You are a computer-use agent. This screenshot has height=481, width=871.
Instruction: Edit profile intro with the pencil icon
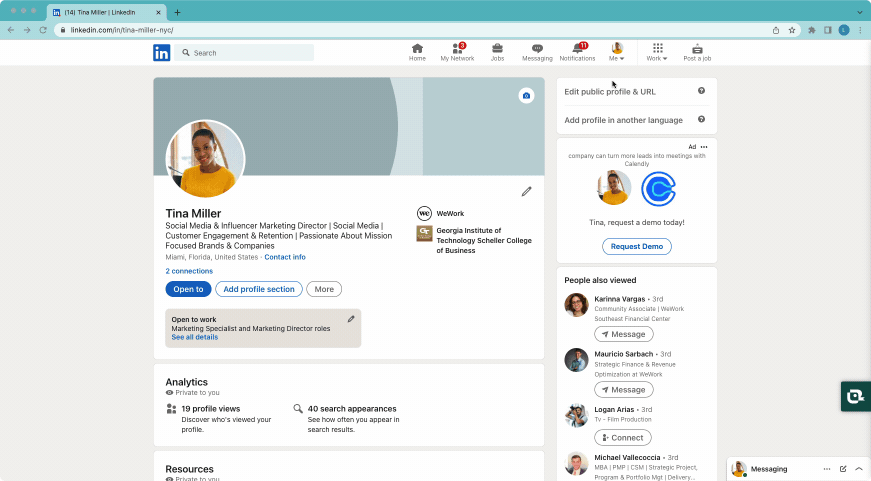point(526,192)
